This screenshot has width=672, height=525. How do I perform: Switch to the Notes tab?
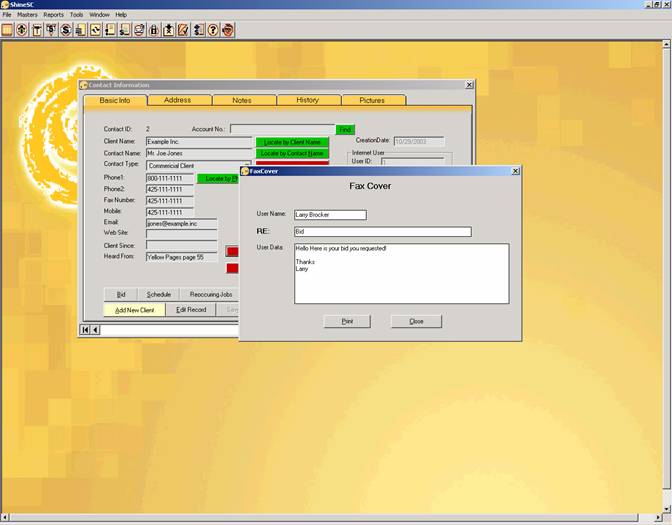pos(242,100)
